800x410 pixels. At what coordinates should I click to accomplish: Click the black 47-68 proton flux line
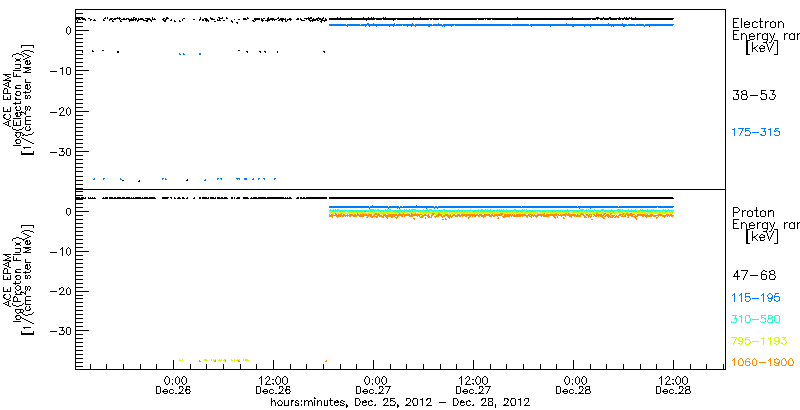[502, 198]
